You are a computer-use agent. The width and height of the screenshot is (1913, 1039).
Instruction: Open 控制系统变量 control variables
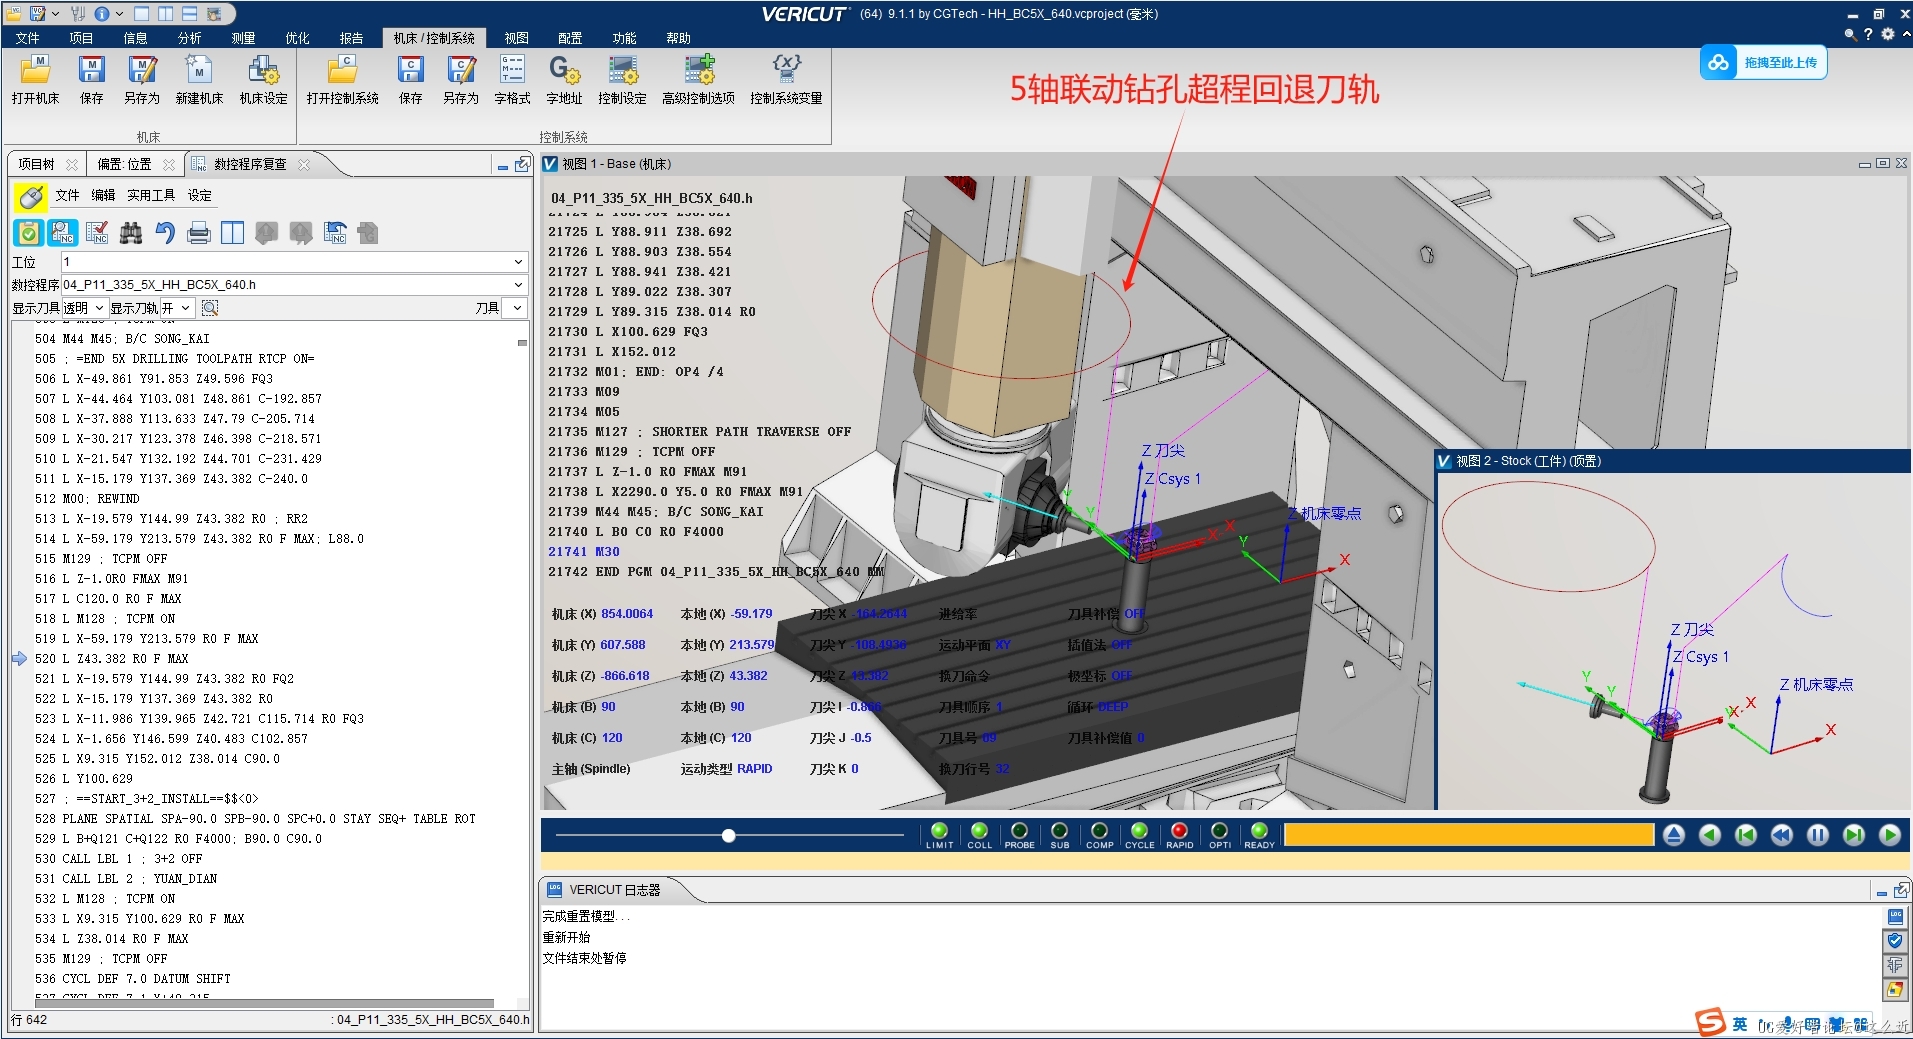coord(786,80)
